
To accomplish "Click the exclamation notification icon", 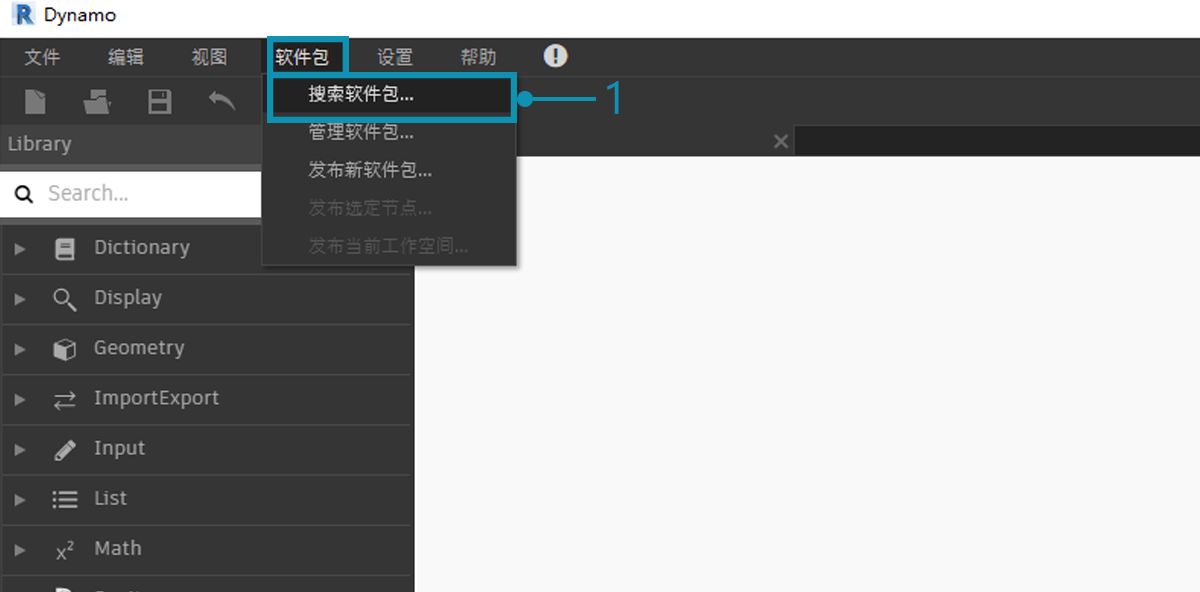I will click(556, 56).
